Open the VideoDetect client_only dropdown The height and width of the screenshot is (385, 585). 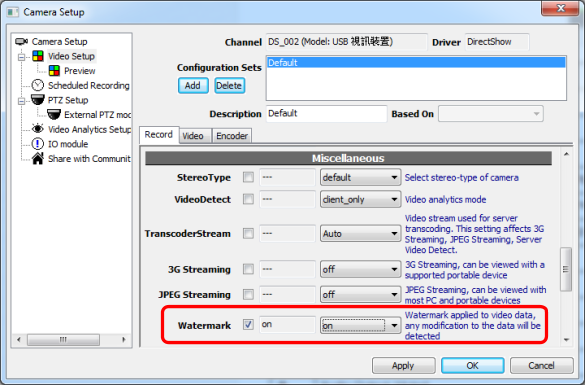click(360, 199)
